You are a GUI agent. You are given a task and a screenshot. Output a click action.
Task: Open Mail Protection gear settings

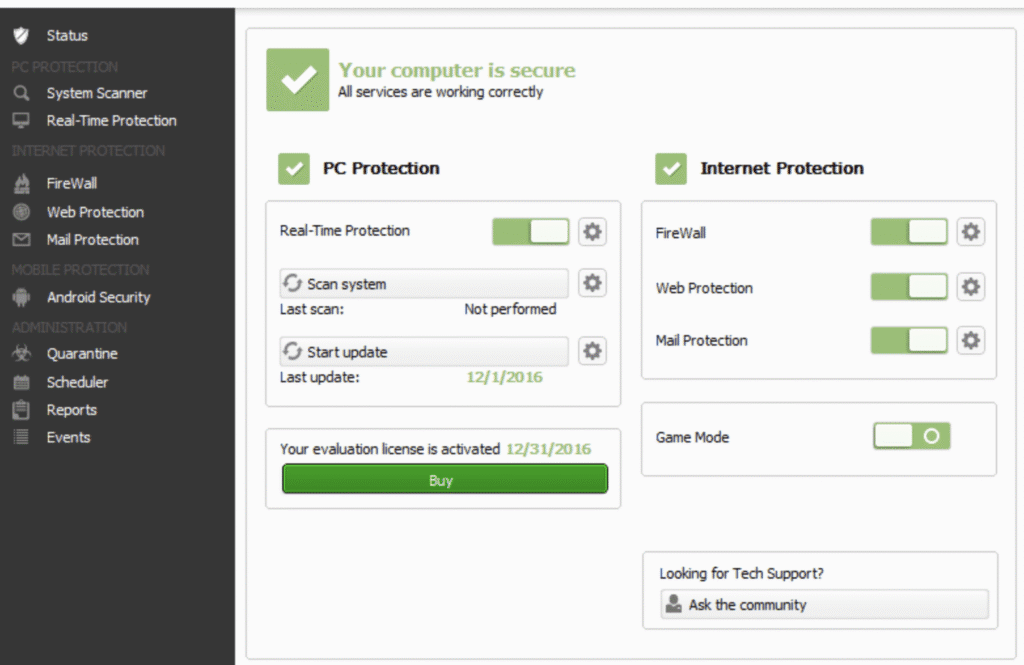click(x=970, y=340)
